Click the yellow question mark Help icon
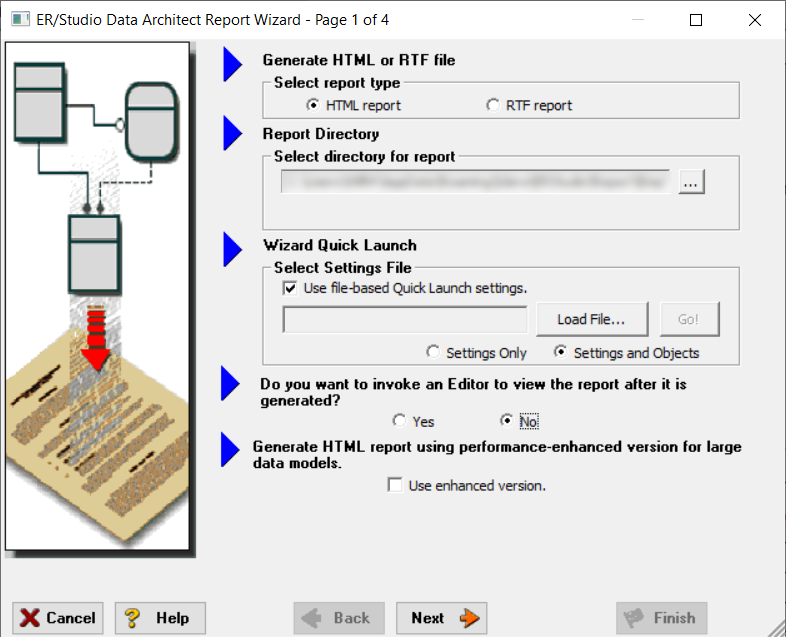This screenshot has height=637, width=786. [x=132, y=618]
